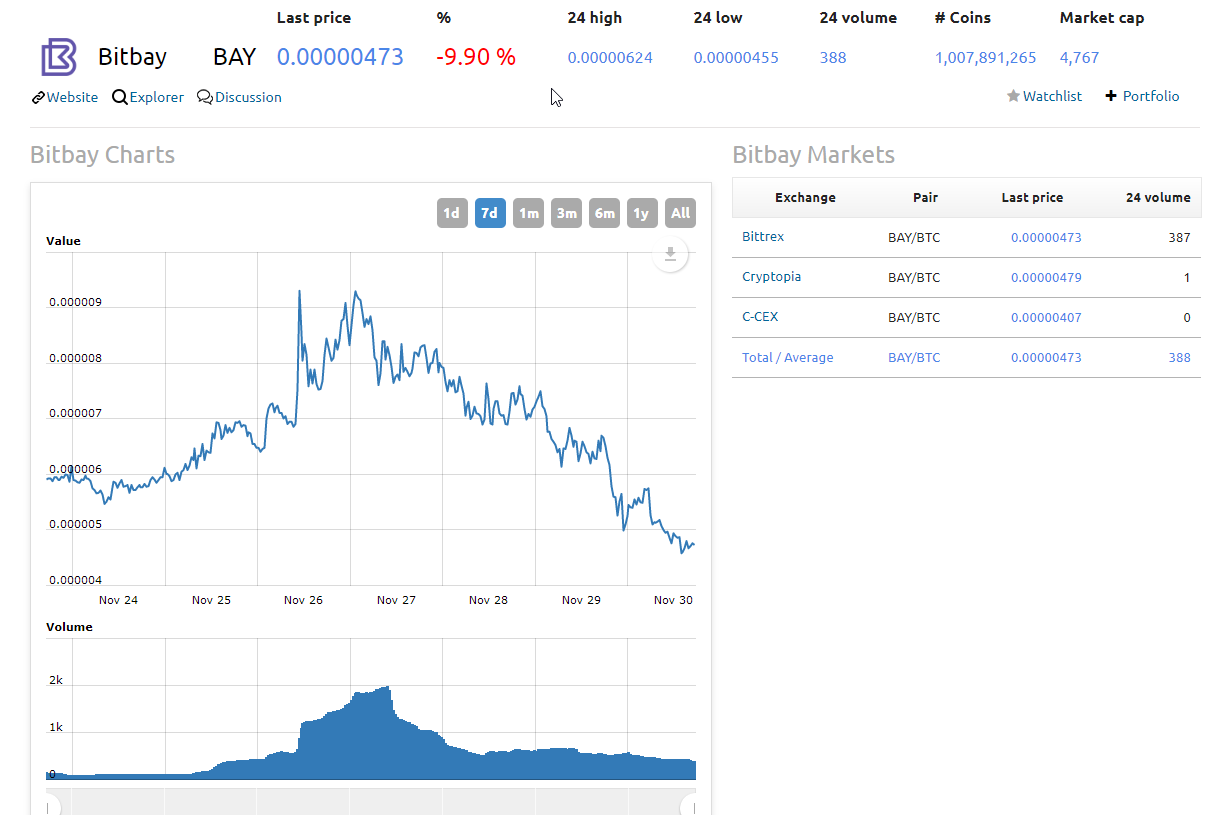Open the C-CEX exchange link
The width and height of the screenshot is (1211, 815).
tap(760, 317)
